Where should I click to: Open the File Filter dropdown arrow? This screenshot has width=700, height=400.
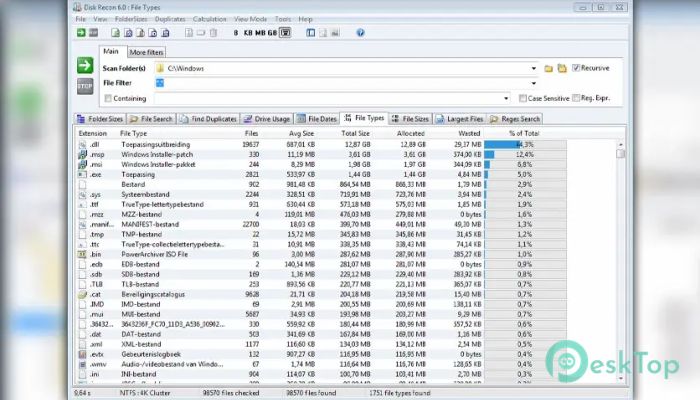533,83
